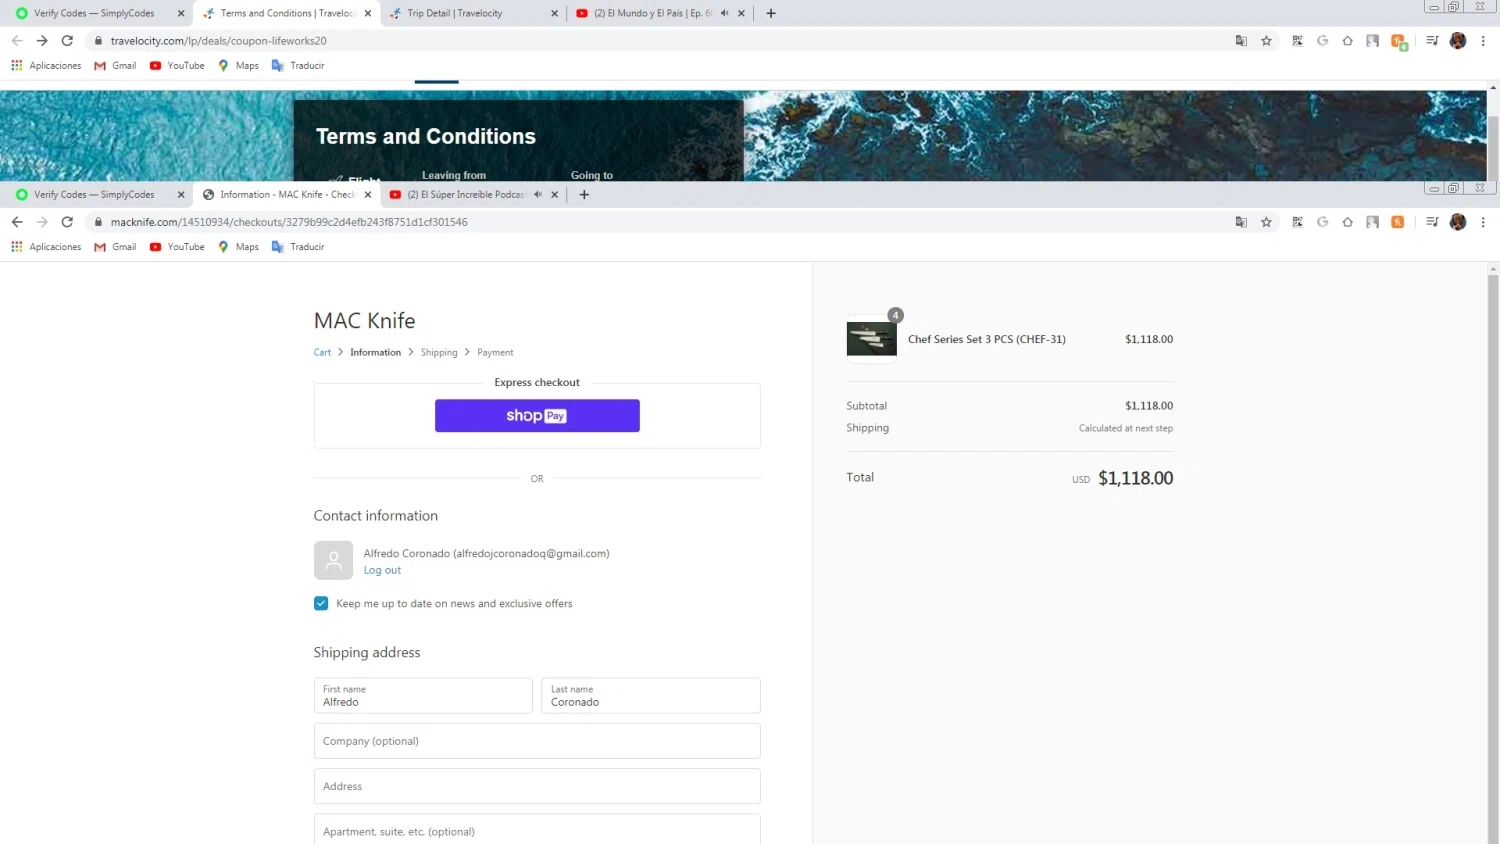Viewport: 1500px width, 844px height.
Task: Open a new tab in the MAC Knife window
Action: 584,194
